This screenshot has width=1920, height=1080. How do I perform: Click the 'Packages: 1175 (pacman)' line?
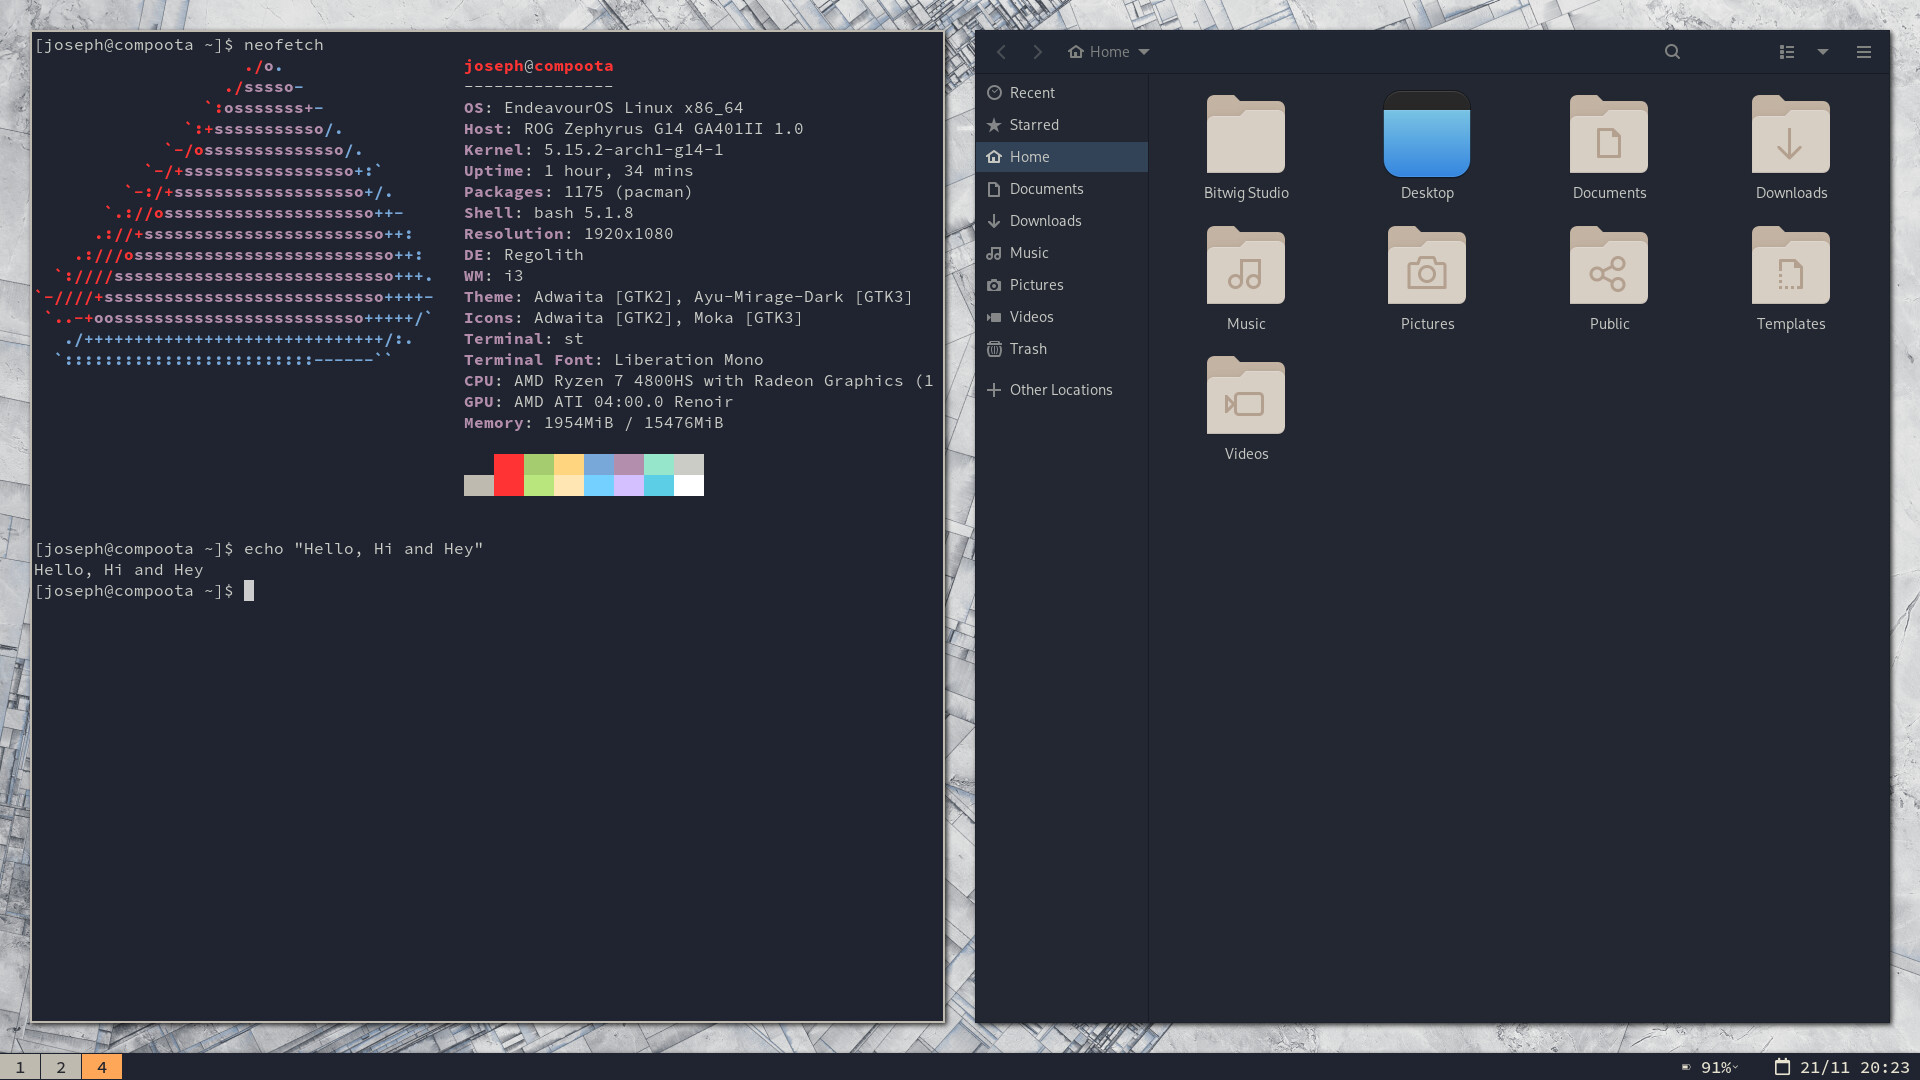click(579, 192)
